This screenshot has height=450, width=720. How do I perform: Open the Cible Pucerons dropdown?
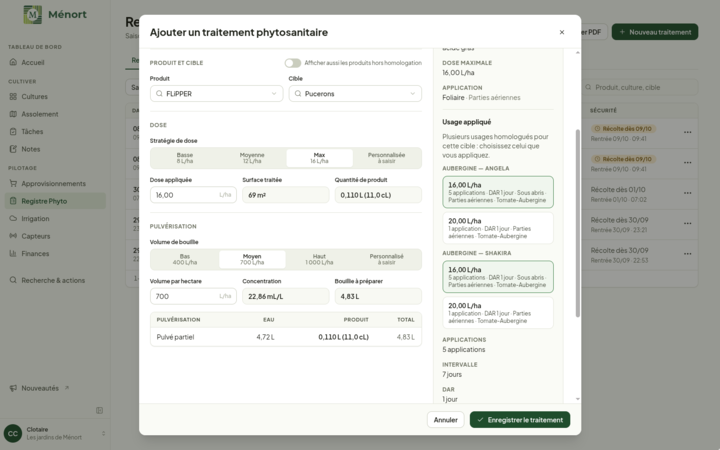click(x=355, y=94)
